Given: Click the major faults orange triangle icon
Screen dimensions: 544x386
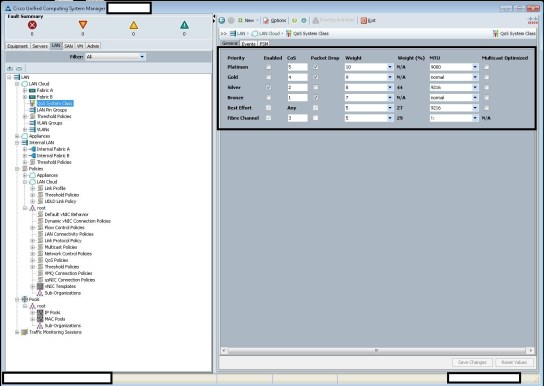Looking at the screenshot, I should coord(83,25).
